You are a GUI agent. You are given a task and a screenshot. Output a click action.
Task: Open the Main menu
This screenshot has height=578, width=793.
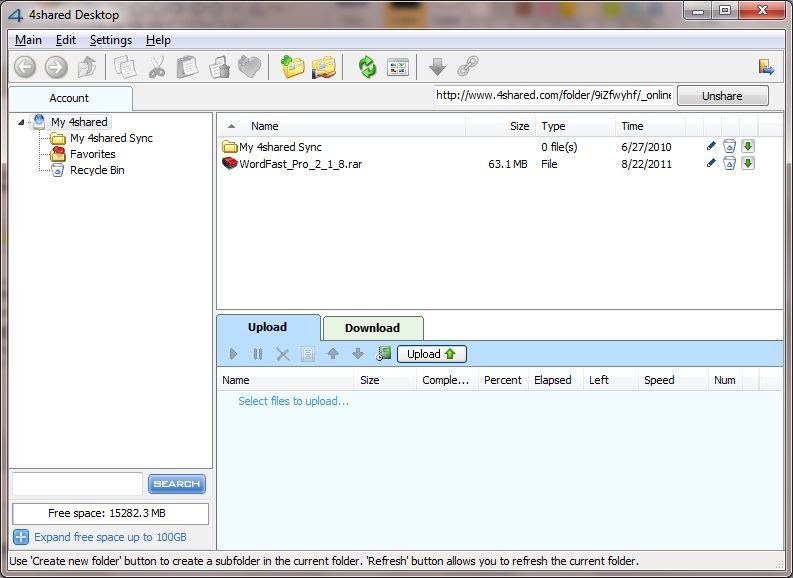click(28, 40)
